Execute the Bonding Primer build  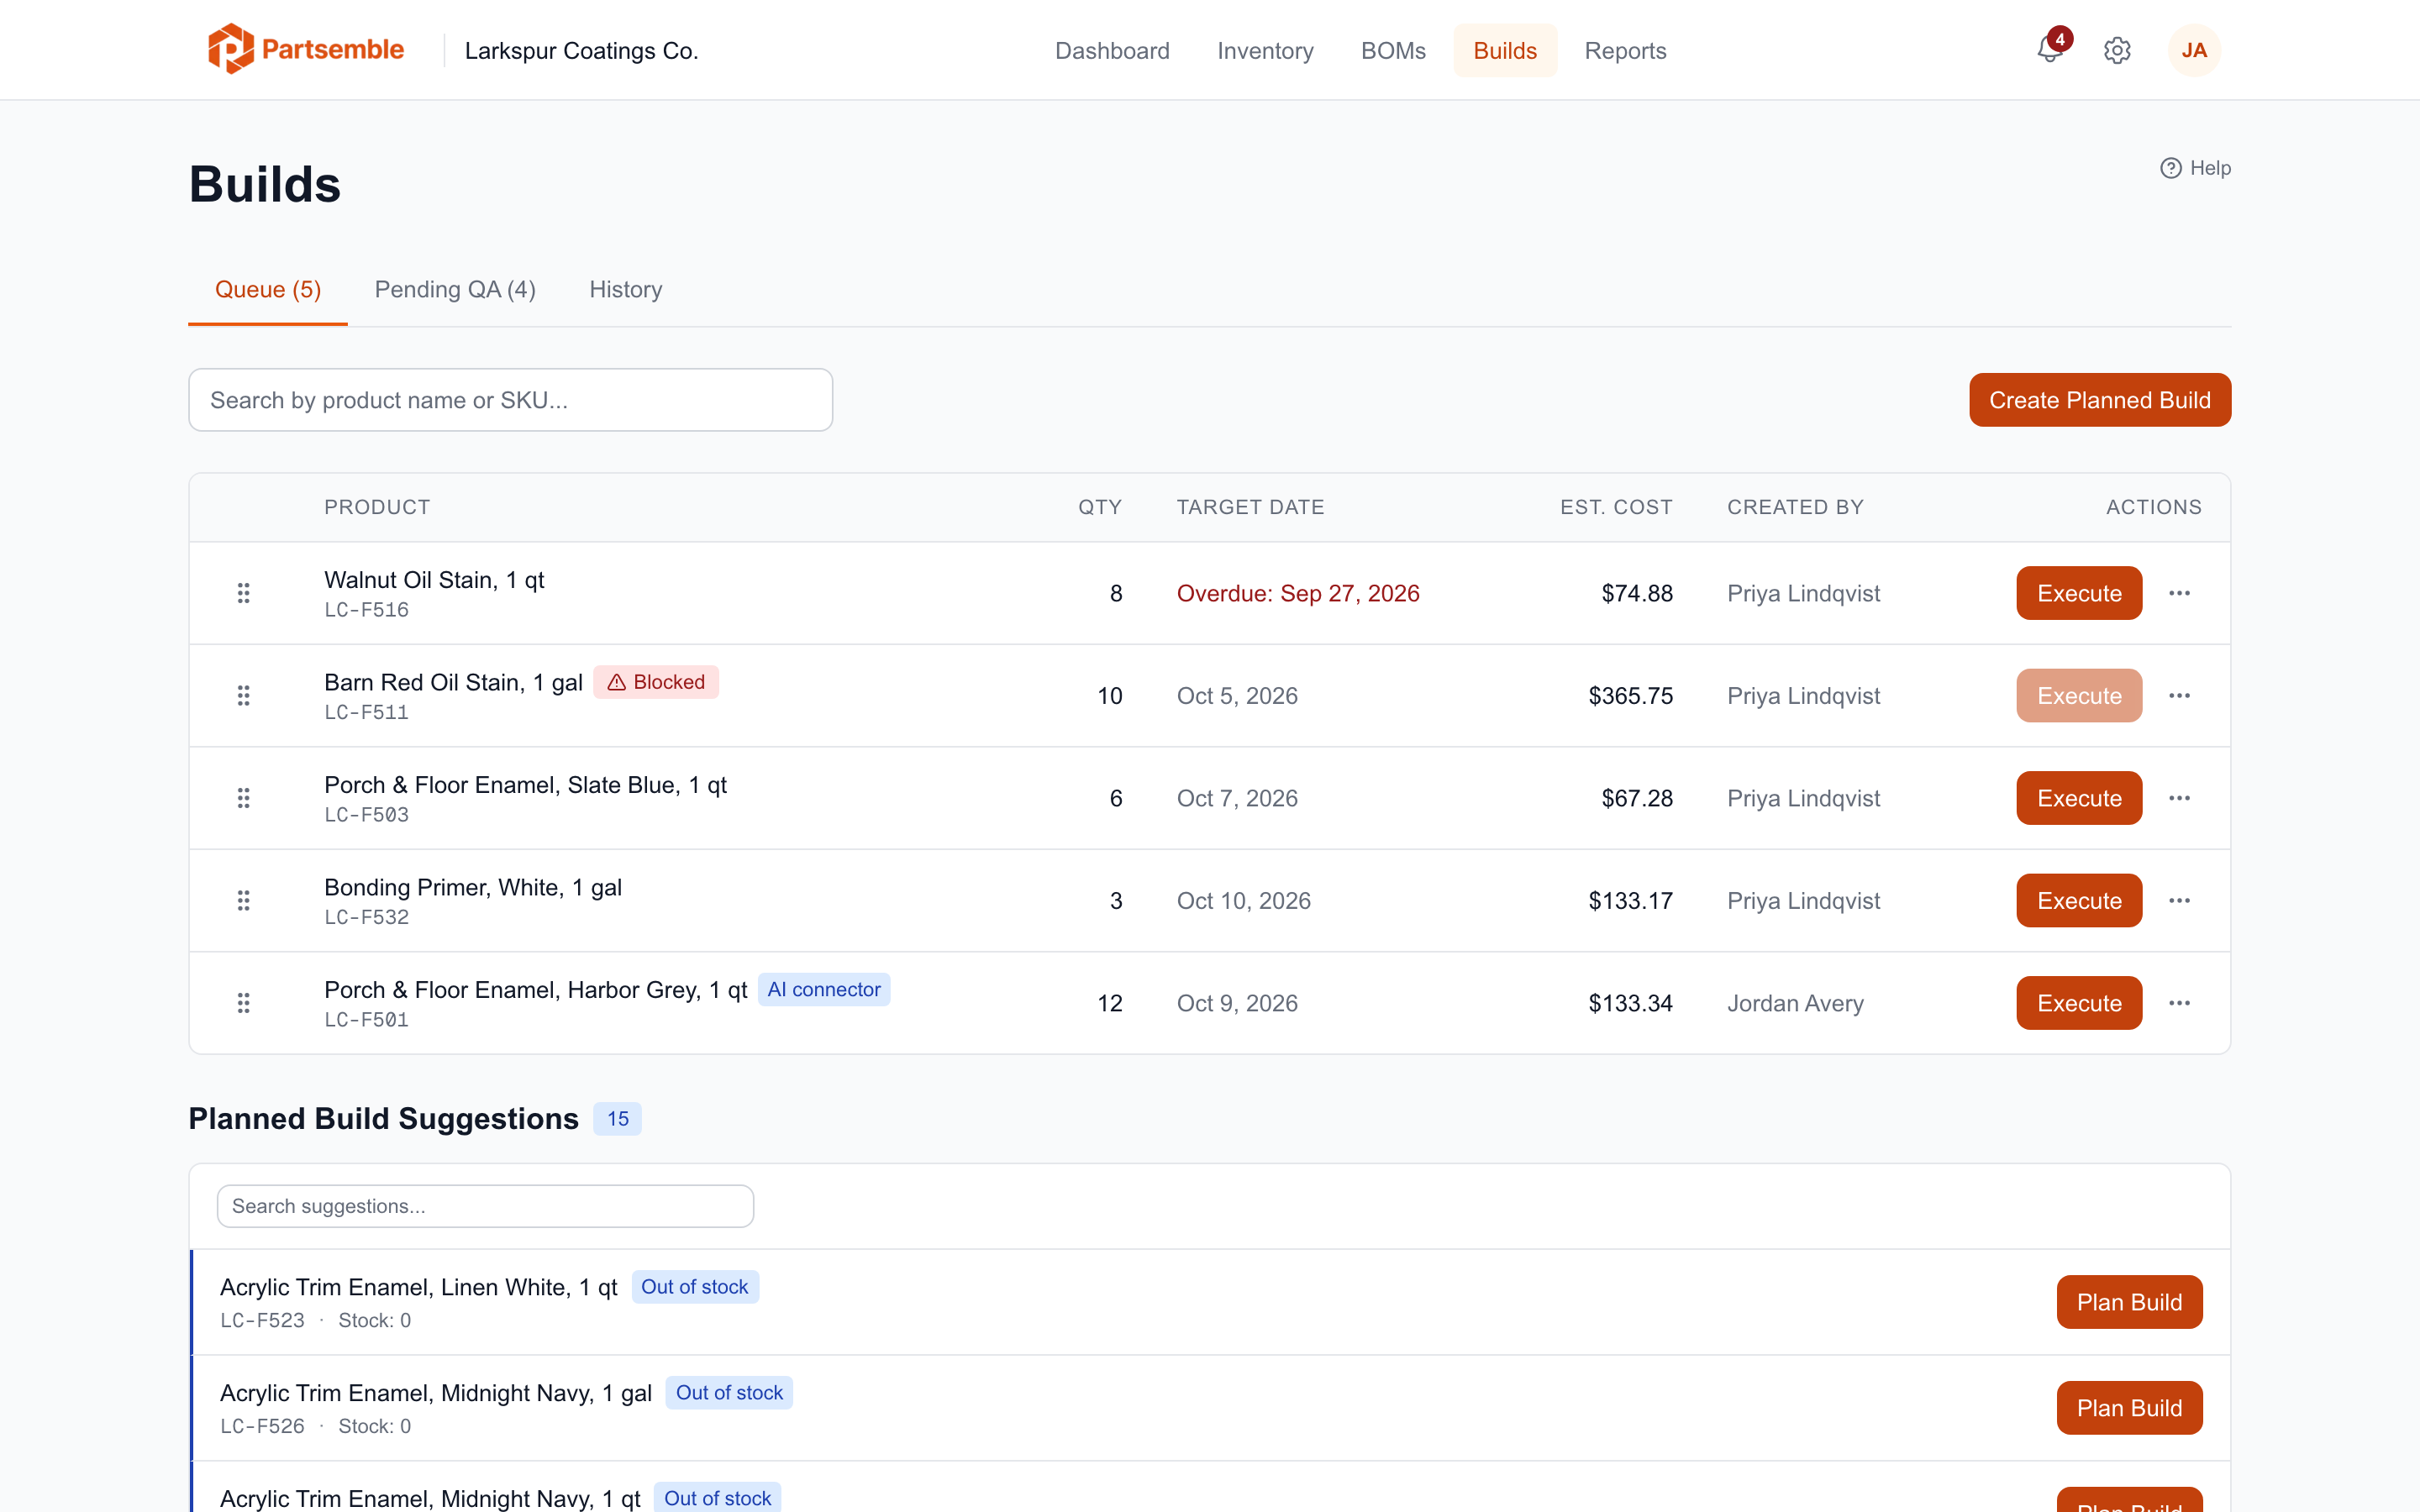pyautogui.click(x=2079, y=901)
